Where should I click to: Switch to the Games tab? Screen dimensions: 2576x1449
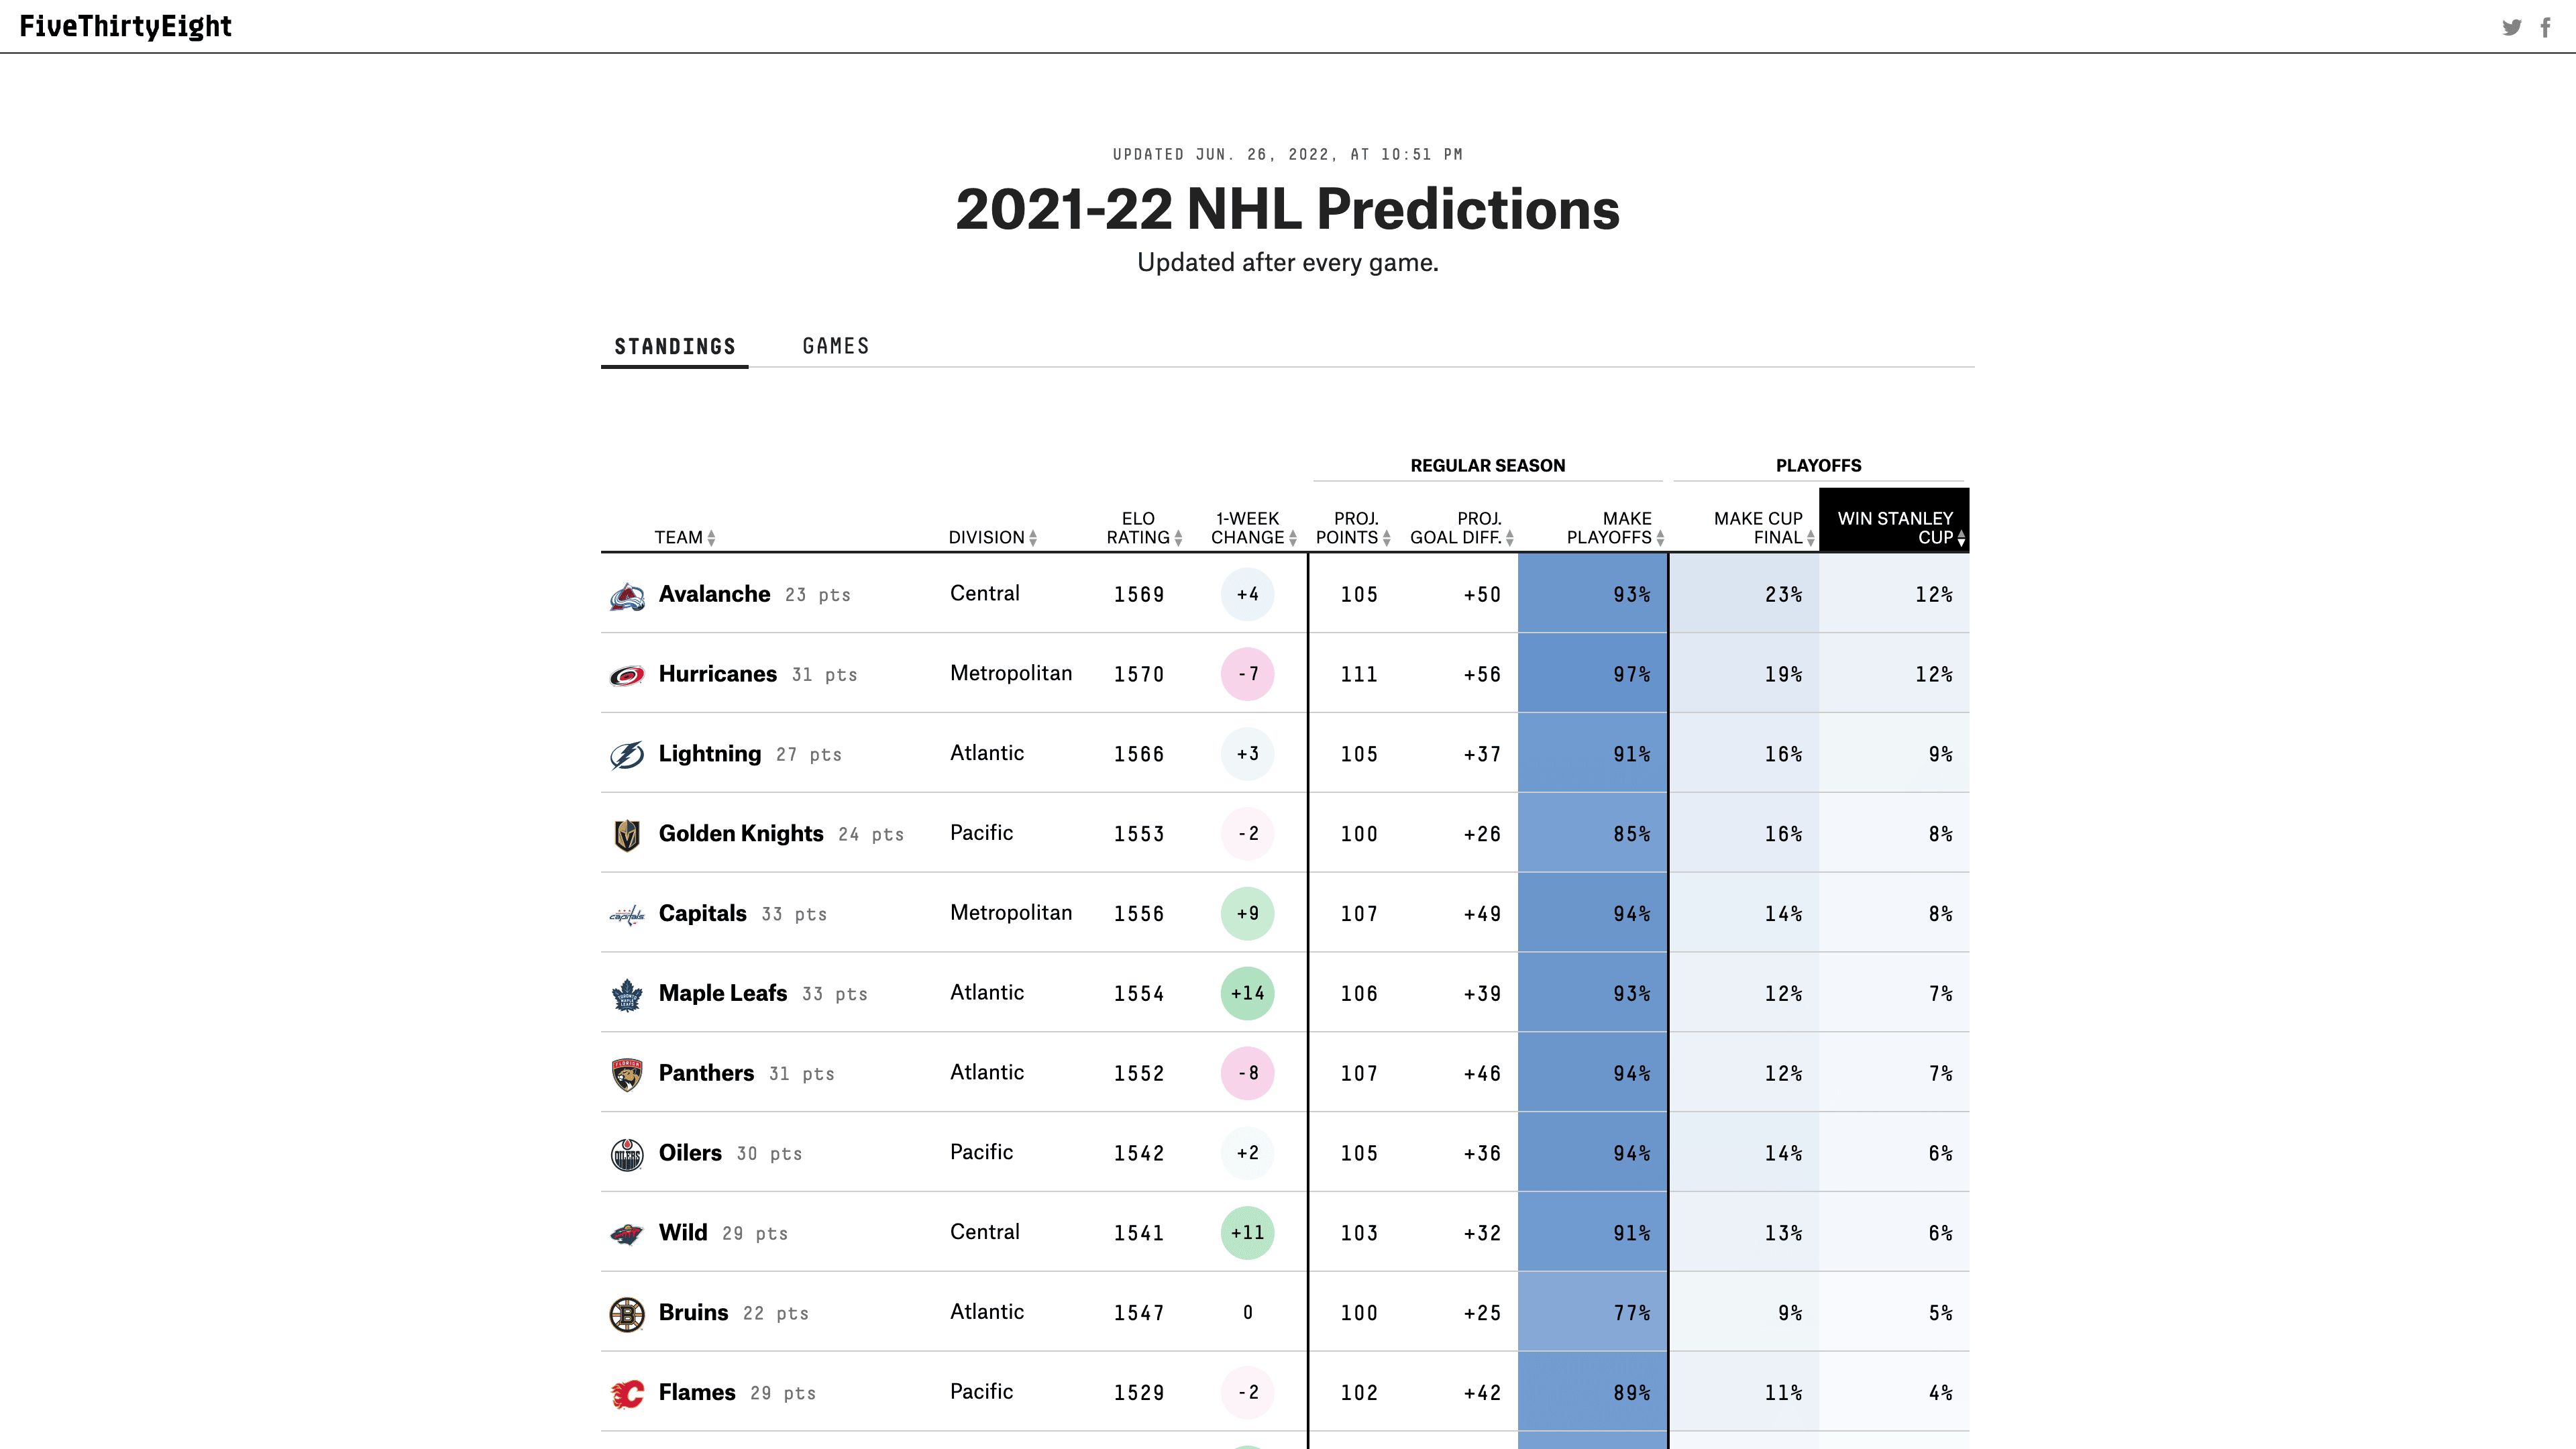click(x=836, y=346)
